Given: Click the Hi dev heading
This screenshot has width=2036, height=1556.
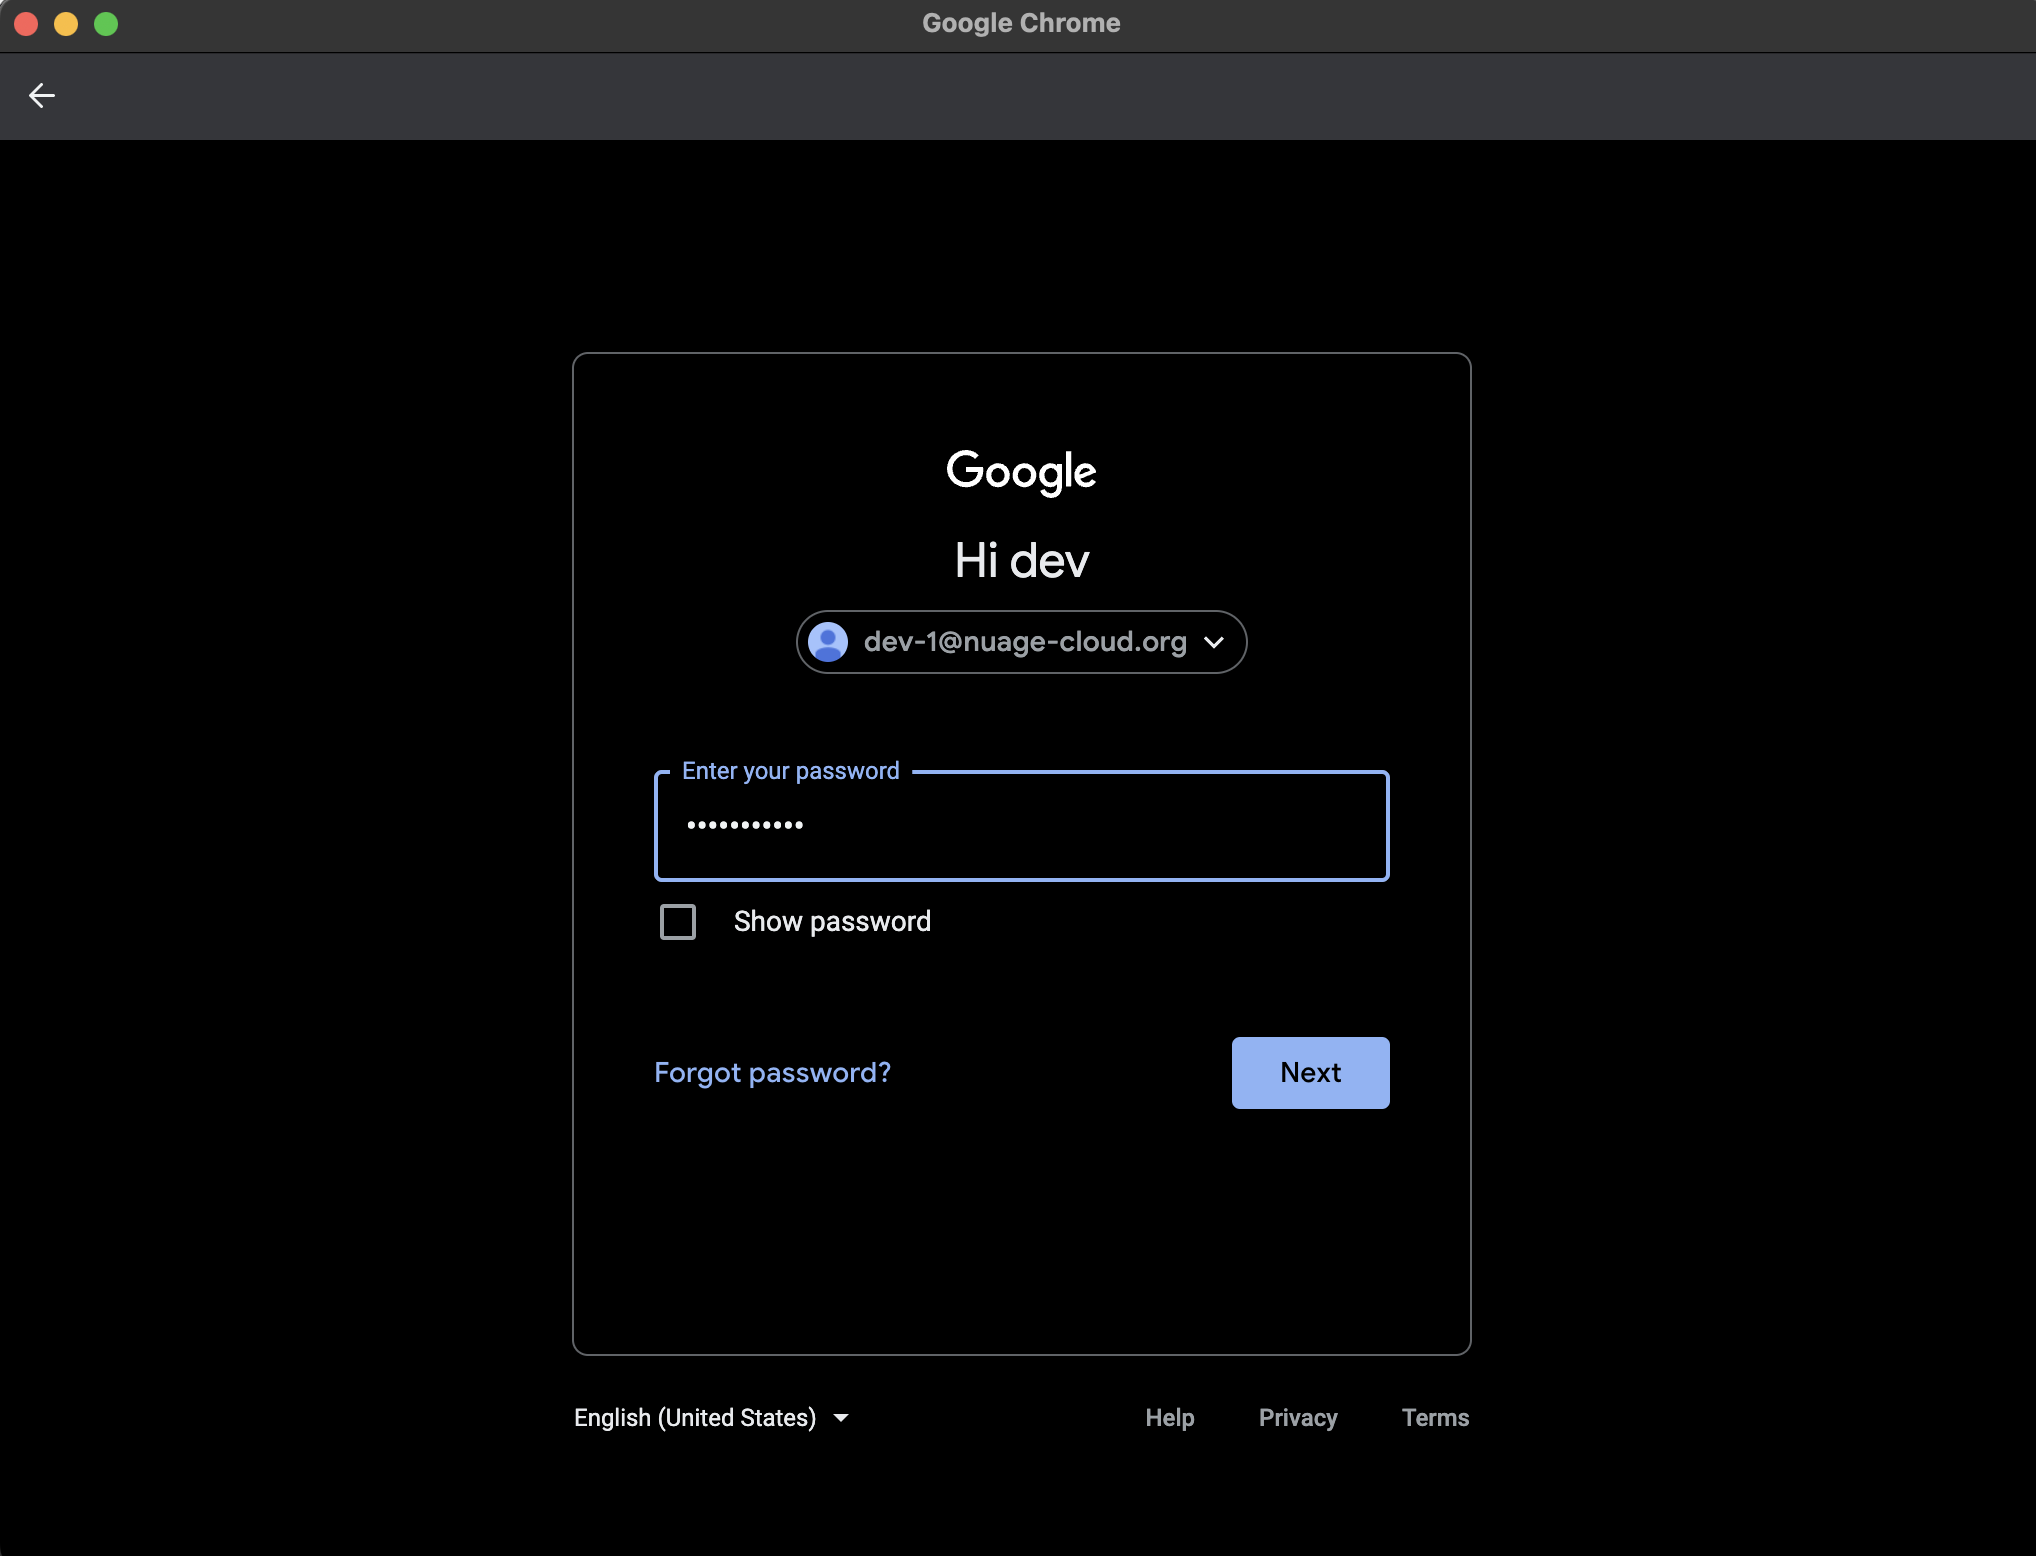Looking at the screenshot, I should (1021, 560).
